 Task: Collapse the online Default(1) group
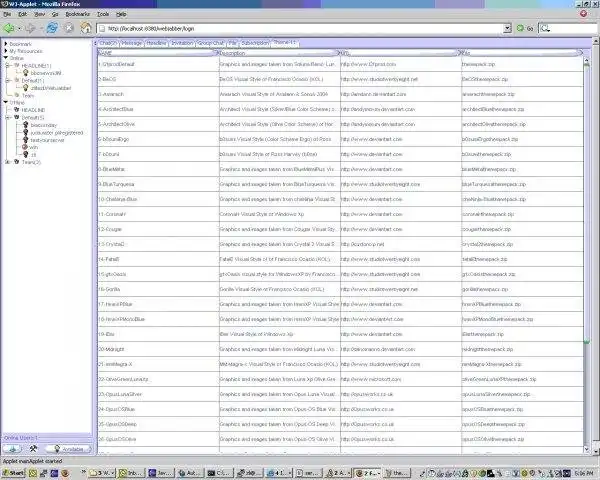pos(7,80)
